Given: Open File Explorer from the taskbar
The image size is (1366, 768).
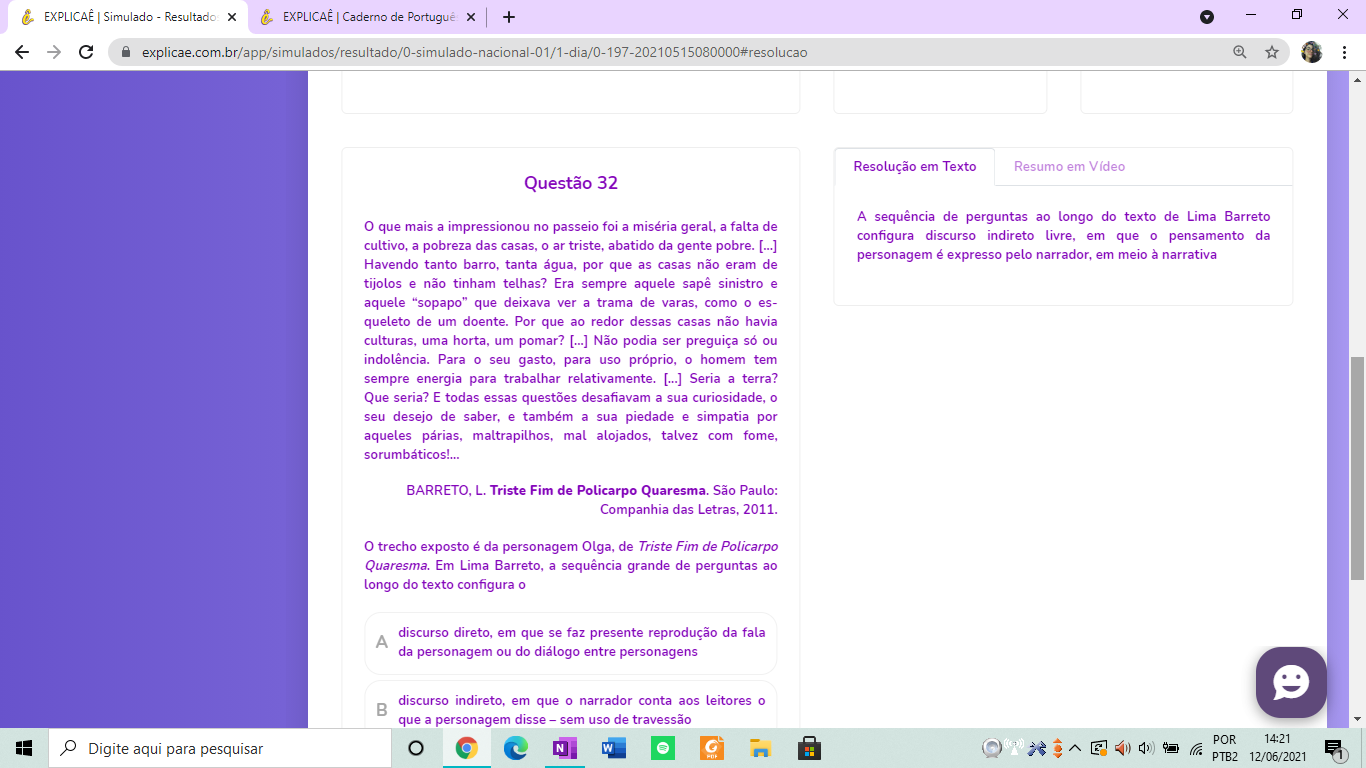Looking at the screenshot, I should point(760,748).
